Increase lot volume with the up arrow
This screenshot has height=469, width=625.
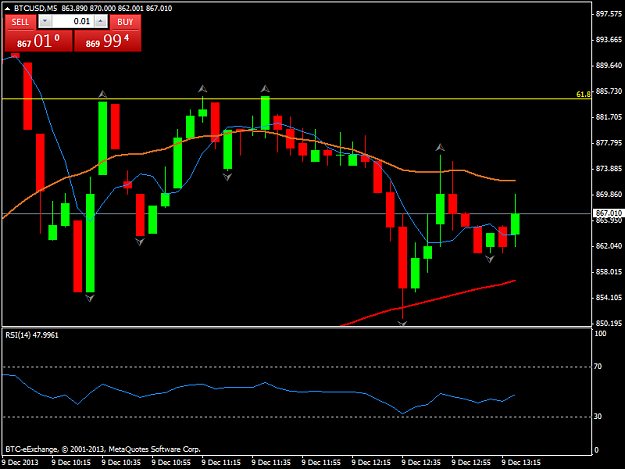coord(101,21)
